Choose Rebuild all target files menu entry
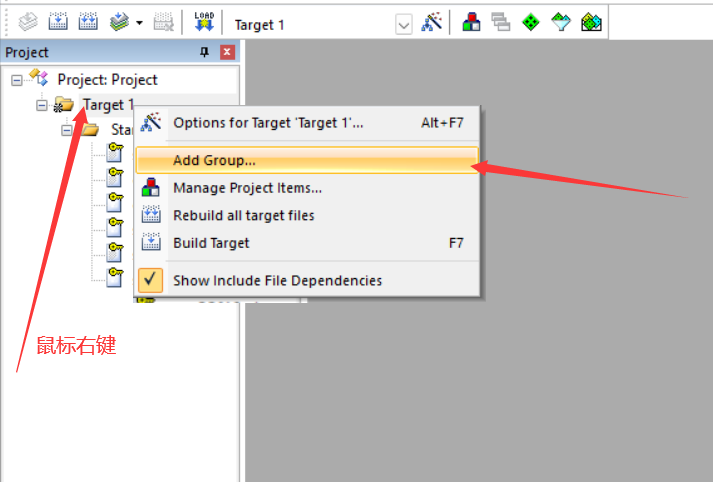Screen dimensions: 713x482 coord(307,215)
